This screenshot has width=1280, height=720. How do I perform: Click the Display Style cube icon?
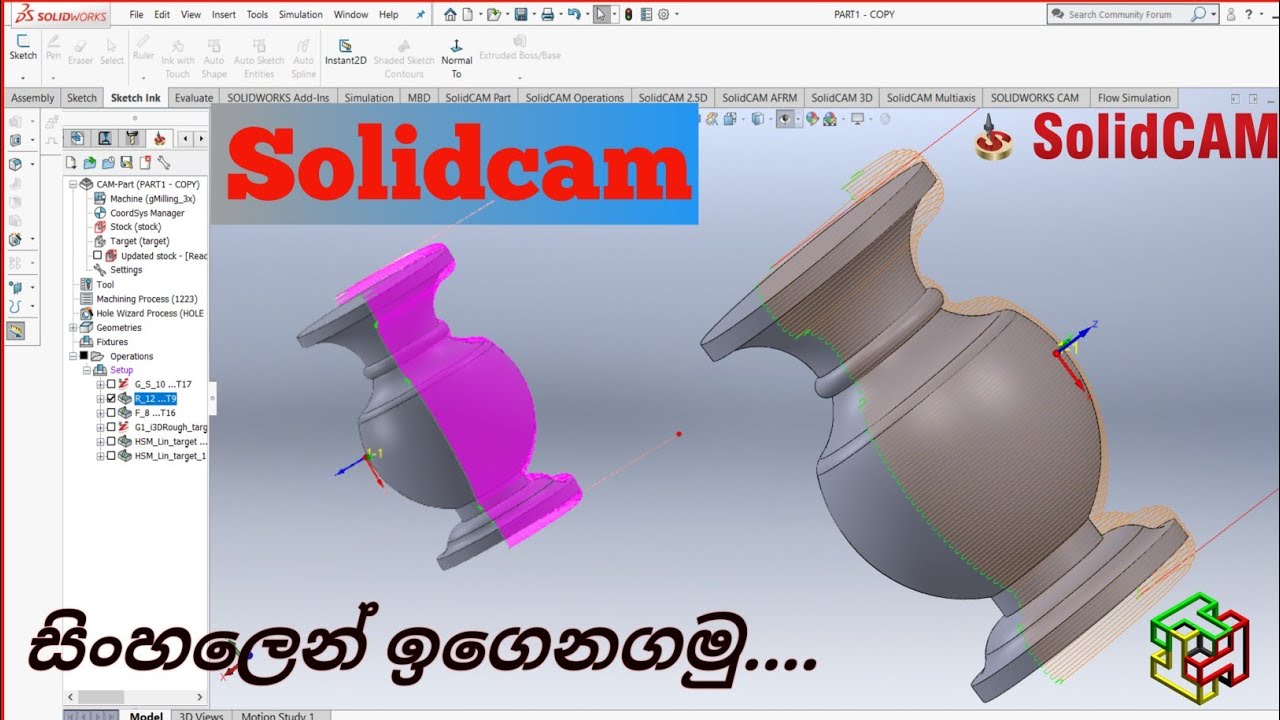(x=758, y=119)
